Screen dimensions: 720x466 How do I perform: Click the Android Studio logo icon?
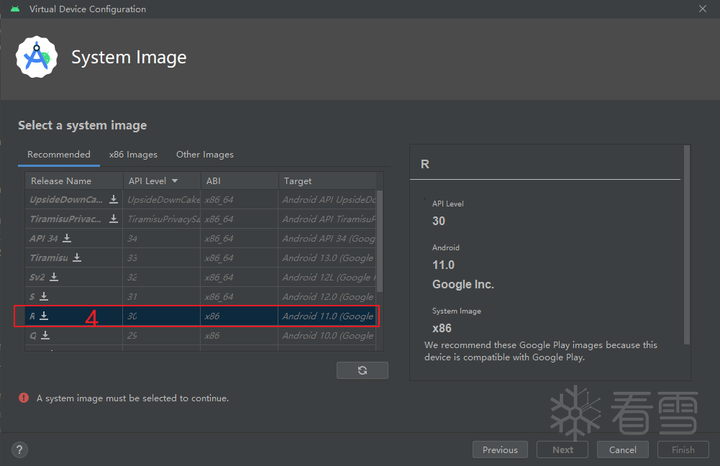pos(37,57)
